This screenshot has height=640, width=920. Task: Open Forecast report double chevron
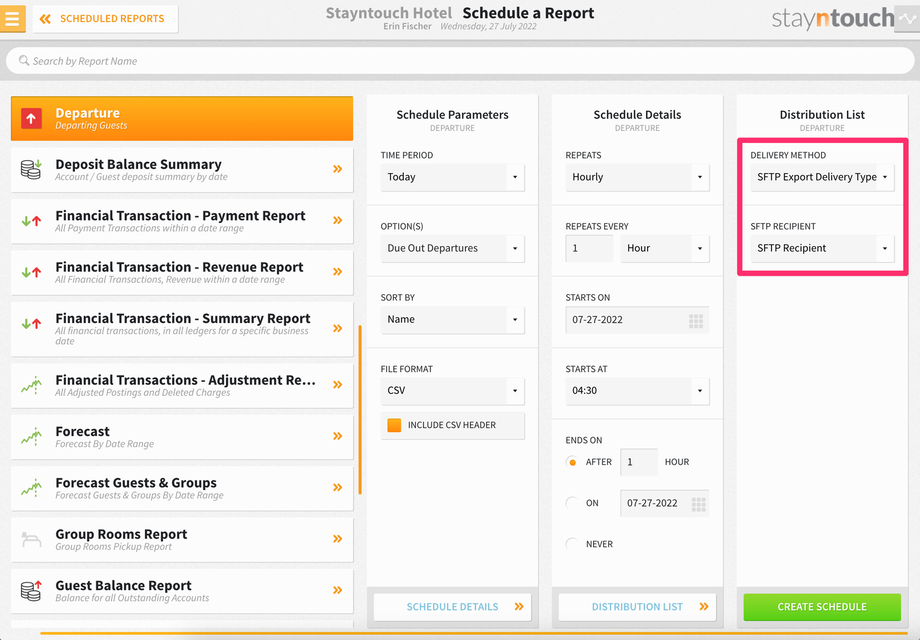coord(337,436)
